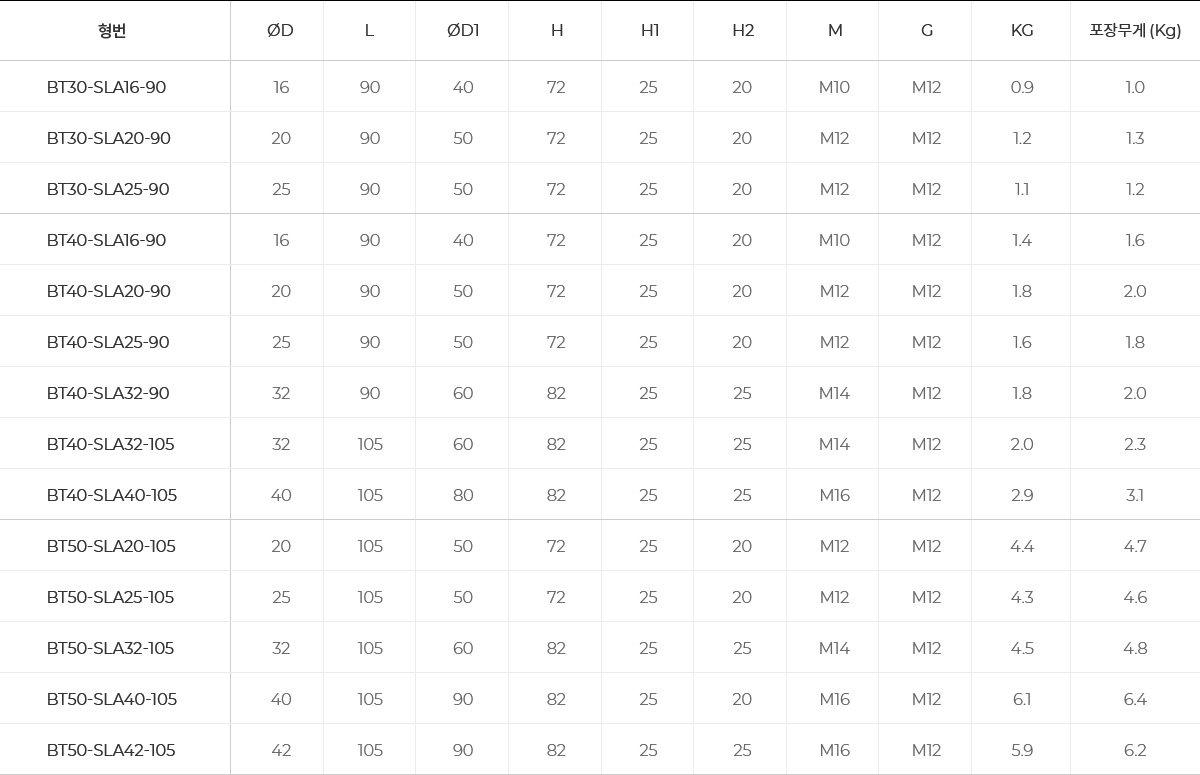The width and height of the screenshot is (1200, 775).
Task: Click the 형번 column header
Action: point(112,30)
